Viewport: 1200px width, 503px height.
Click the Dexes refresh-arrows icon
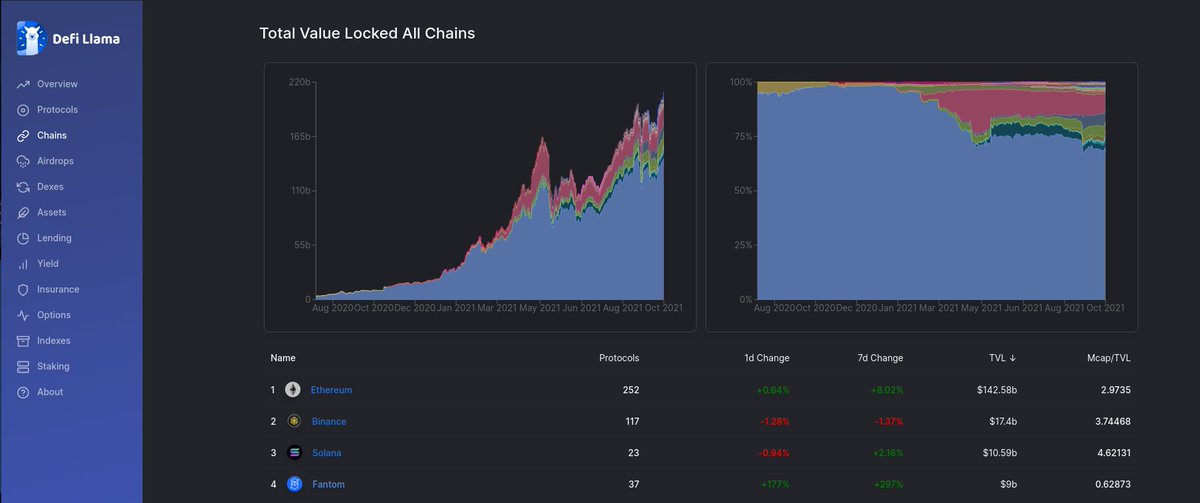(x=23, y=187)
